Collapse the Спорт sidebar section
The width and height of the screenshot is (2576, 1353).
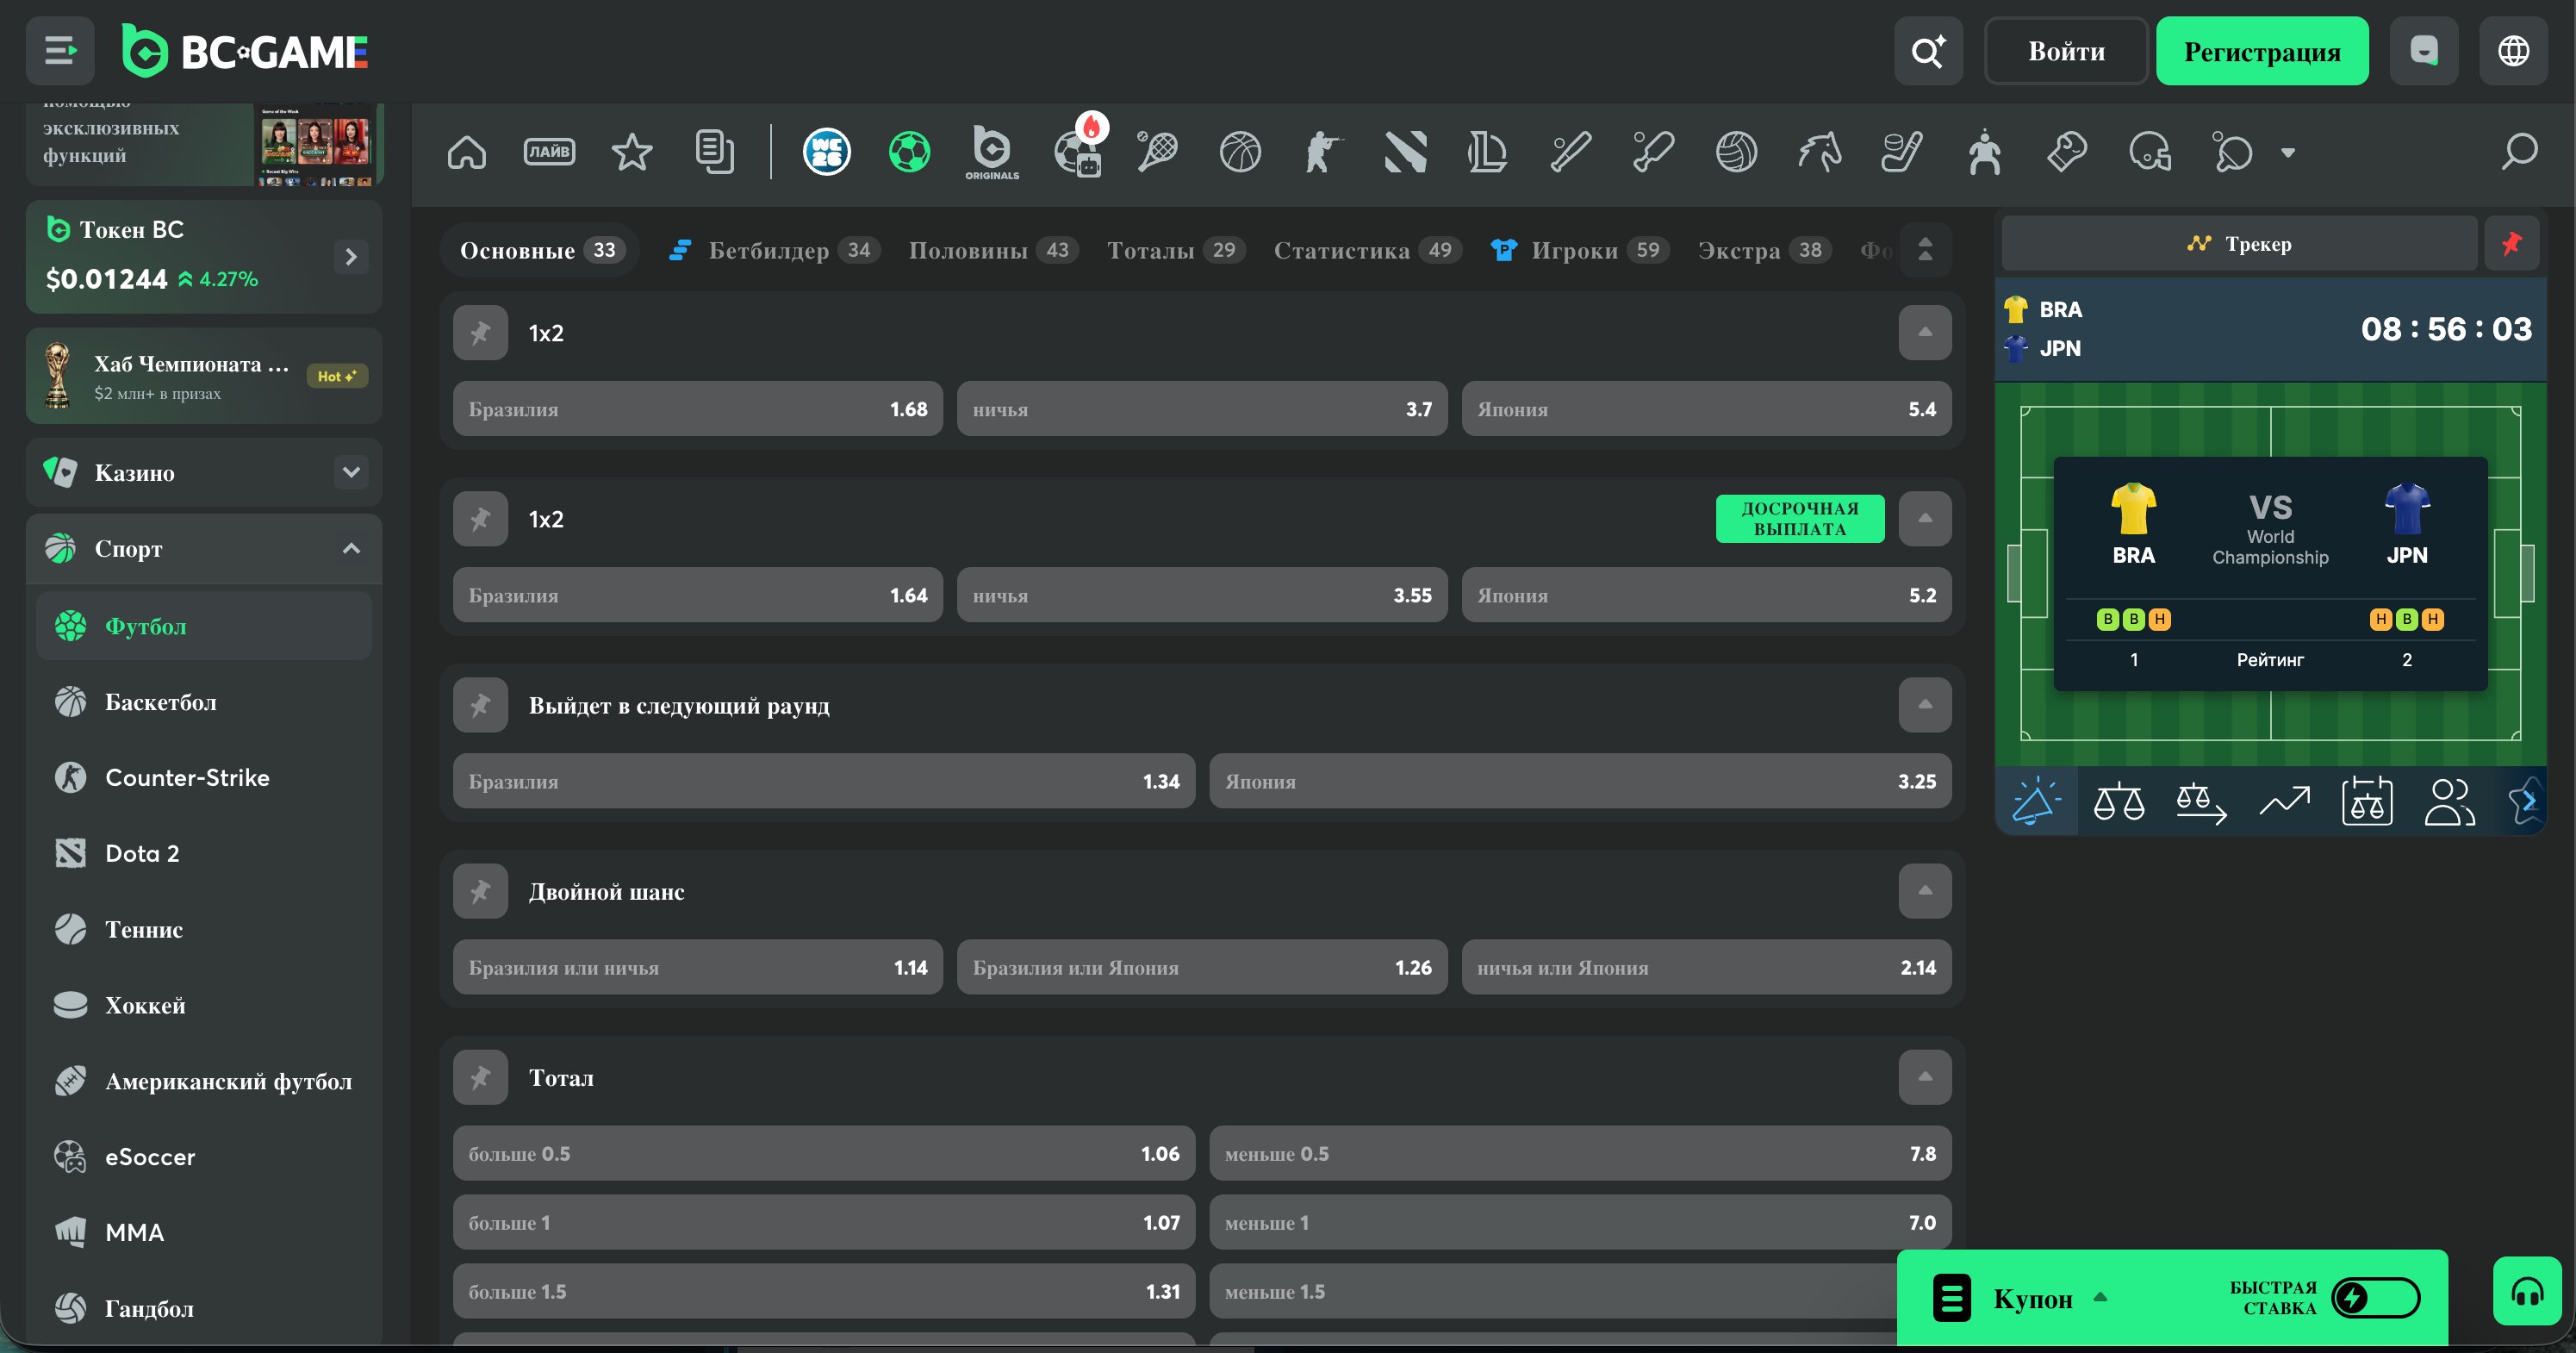pos(351,548)
